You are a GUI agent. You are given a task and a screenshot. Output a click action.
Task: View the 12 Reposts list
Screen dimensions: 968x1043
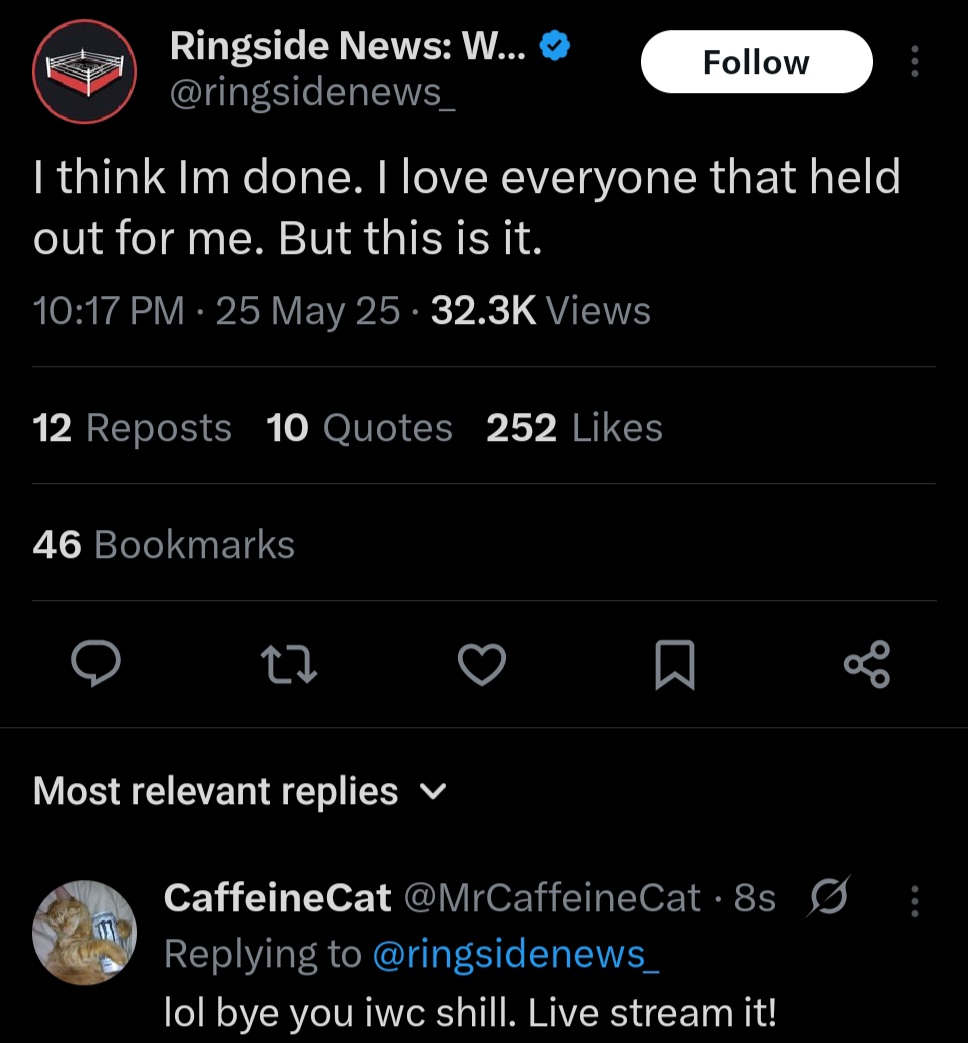(132, 428)
